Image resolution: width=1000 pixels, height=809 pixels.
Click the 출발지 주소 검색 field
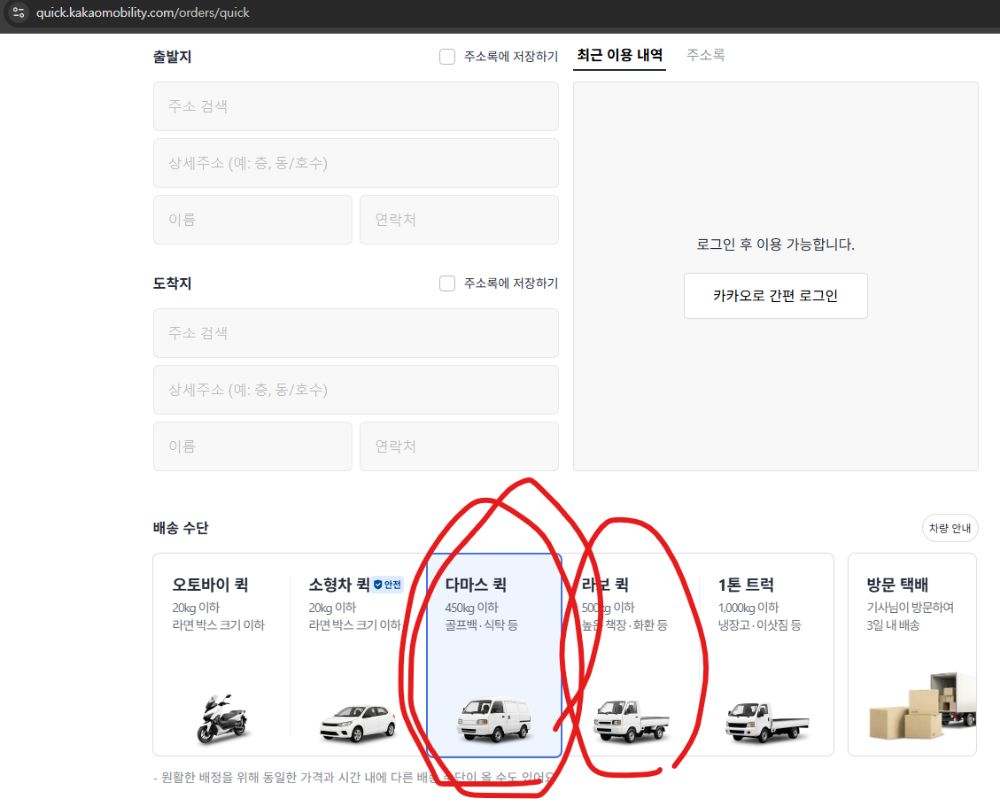(x=356, y=106)
